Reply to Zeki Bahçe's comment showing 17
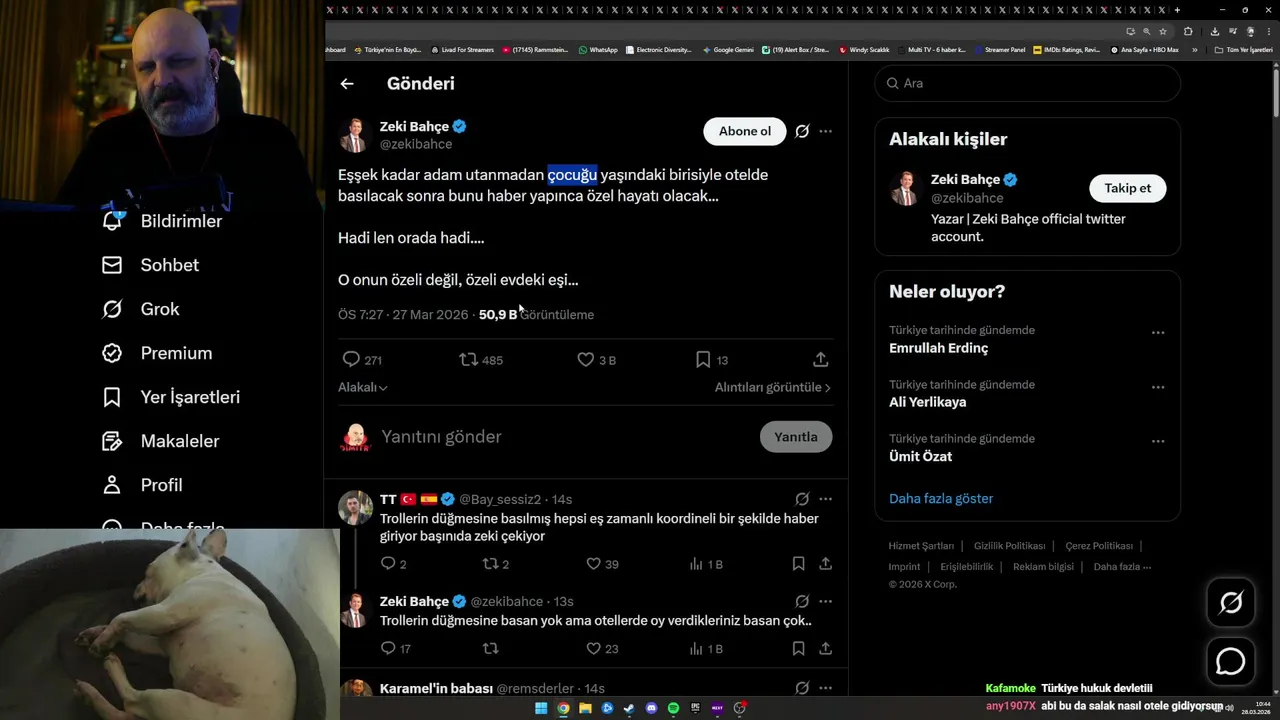 [x=388, y=648]
